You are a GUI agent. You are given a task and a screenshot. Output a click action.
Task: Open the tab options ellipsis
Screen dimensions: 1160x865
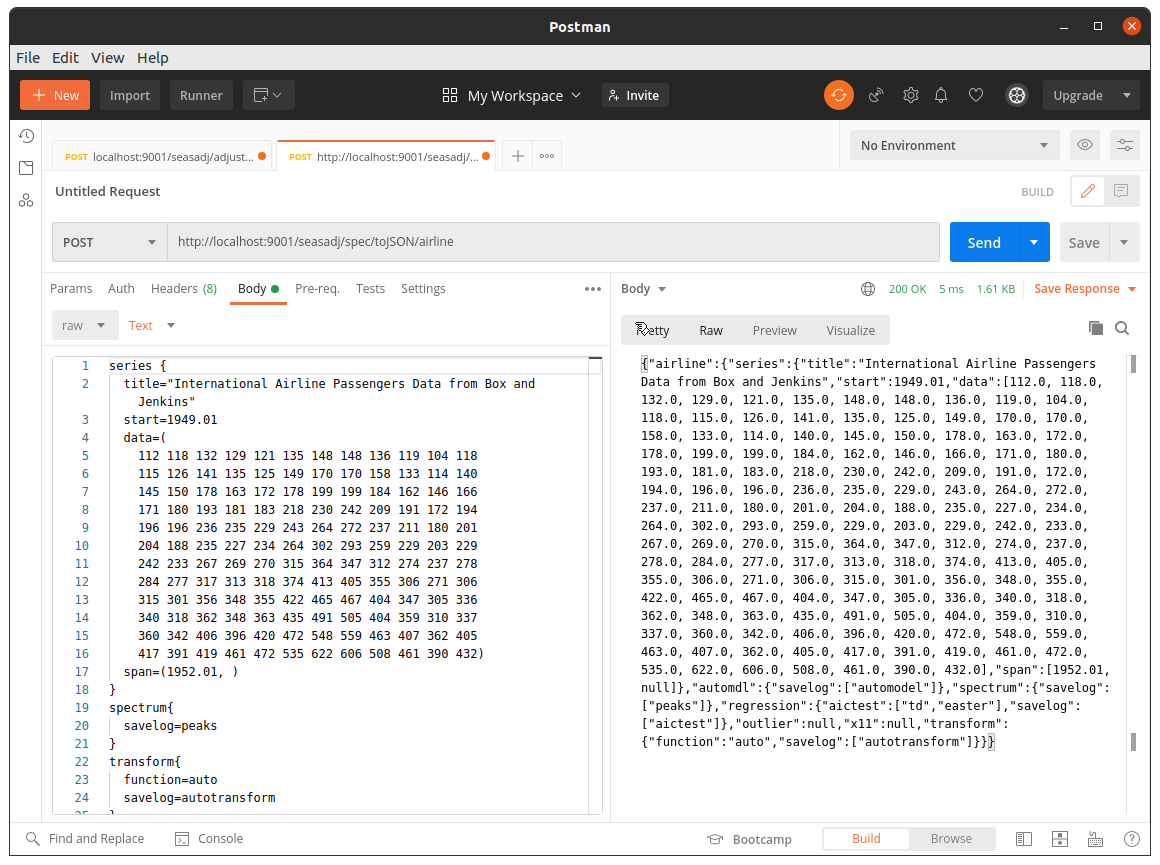point(547,156)
